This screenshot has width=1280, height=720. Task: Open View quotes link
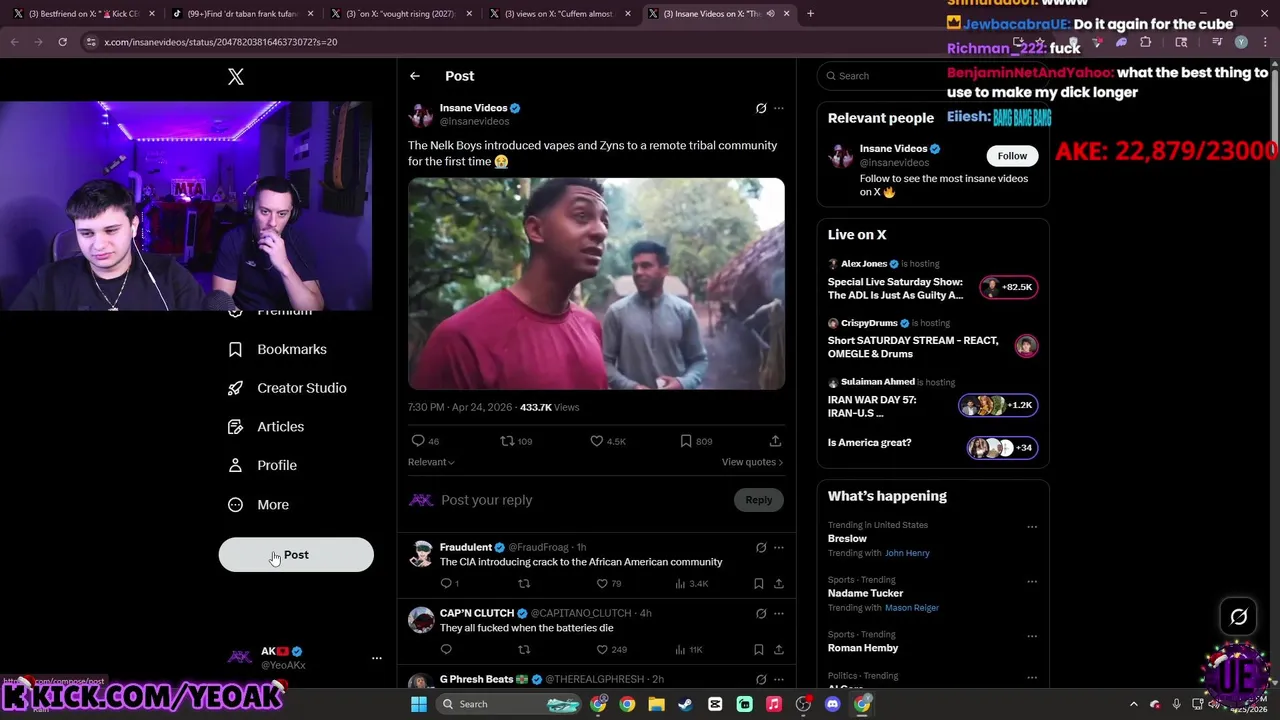pyautogui.click(x=752, y=462)
